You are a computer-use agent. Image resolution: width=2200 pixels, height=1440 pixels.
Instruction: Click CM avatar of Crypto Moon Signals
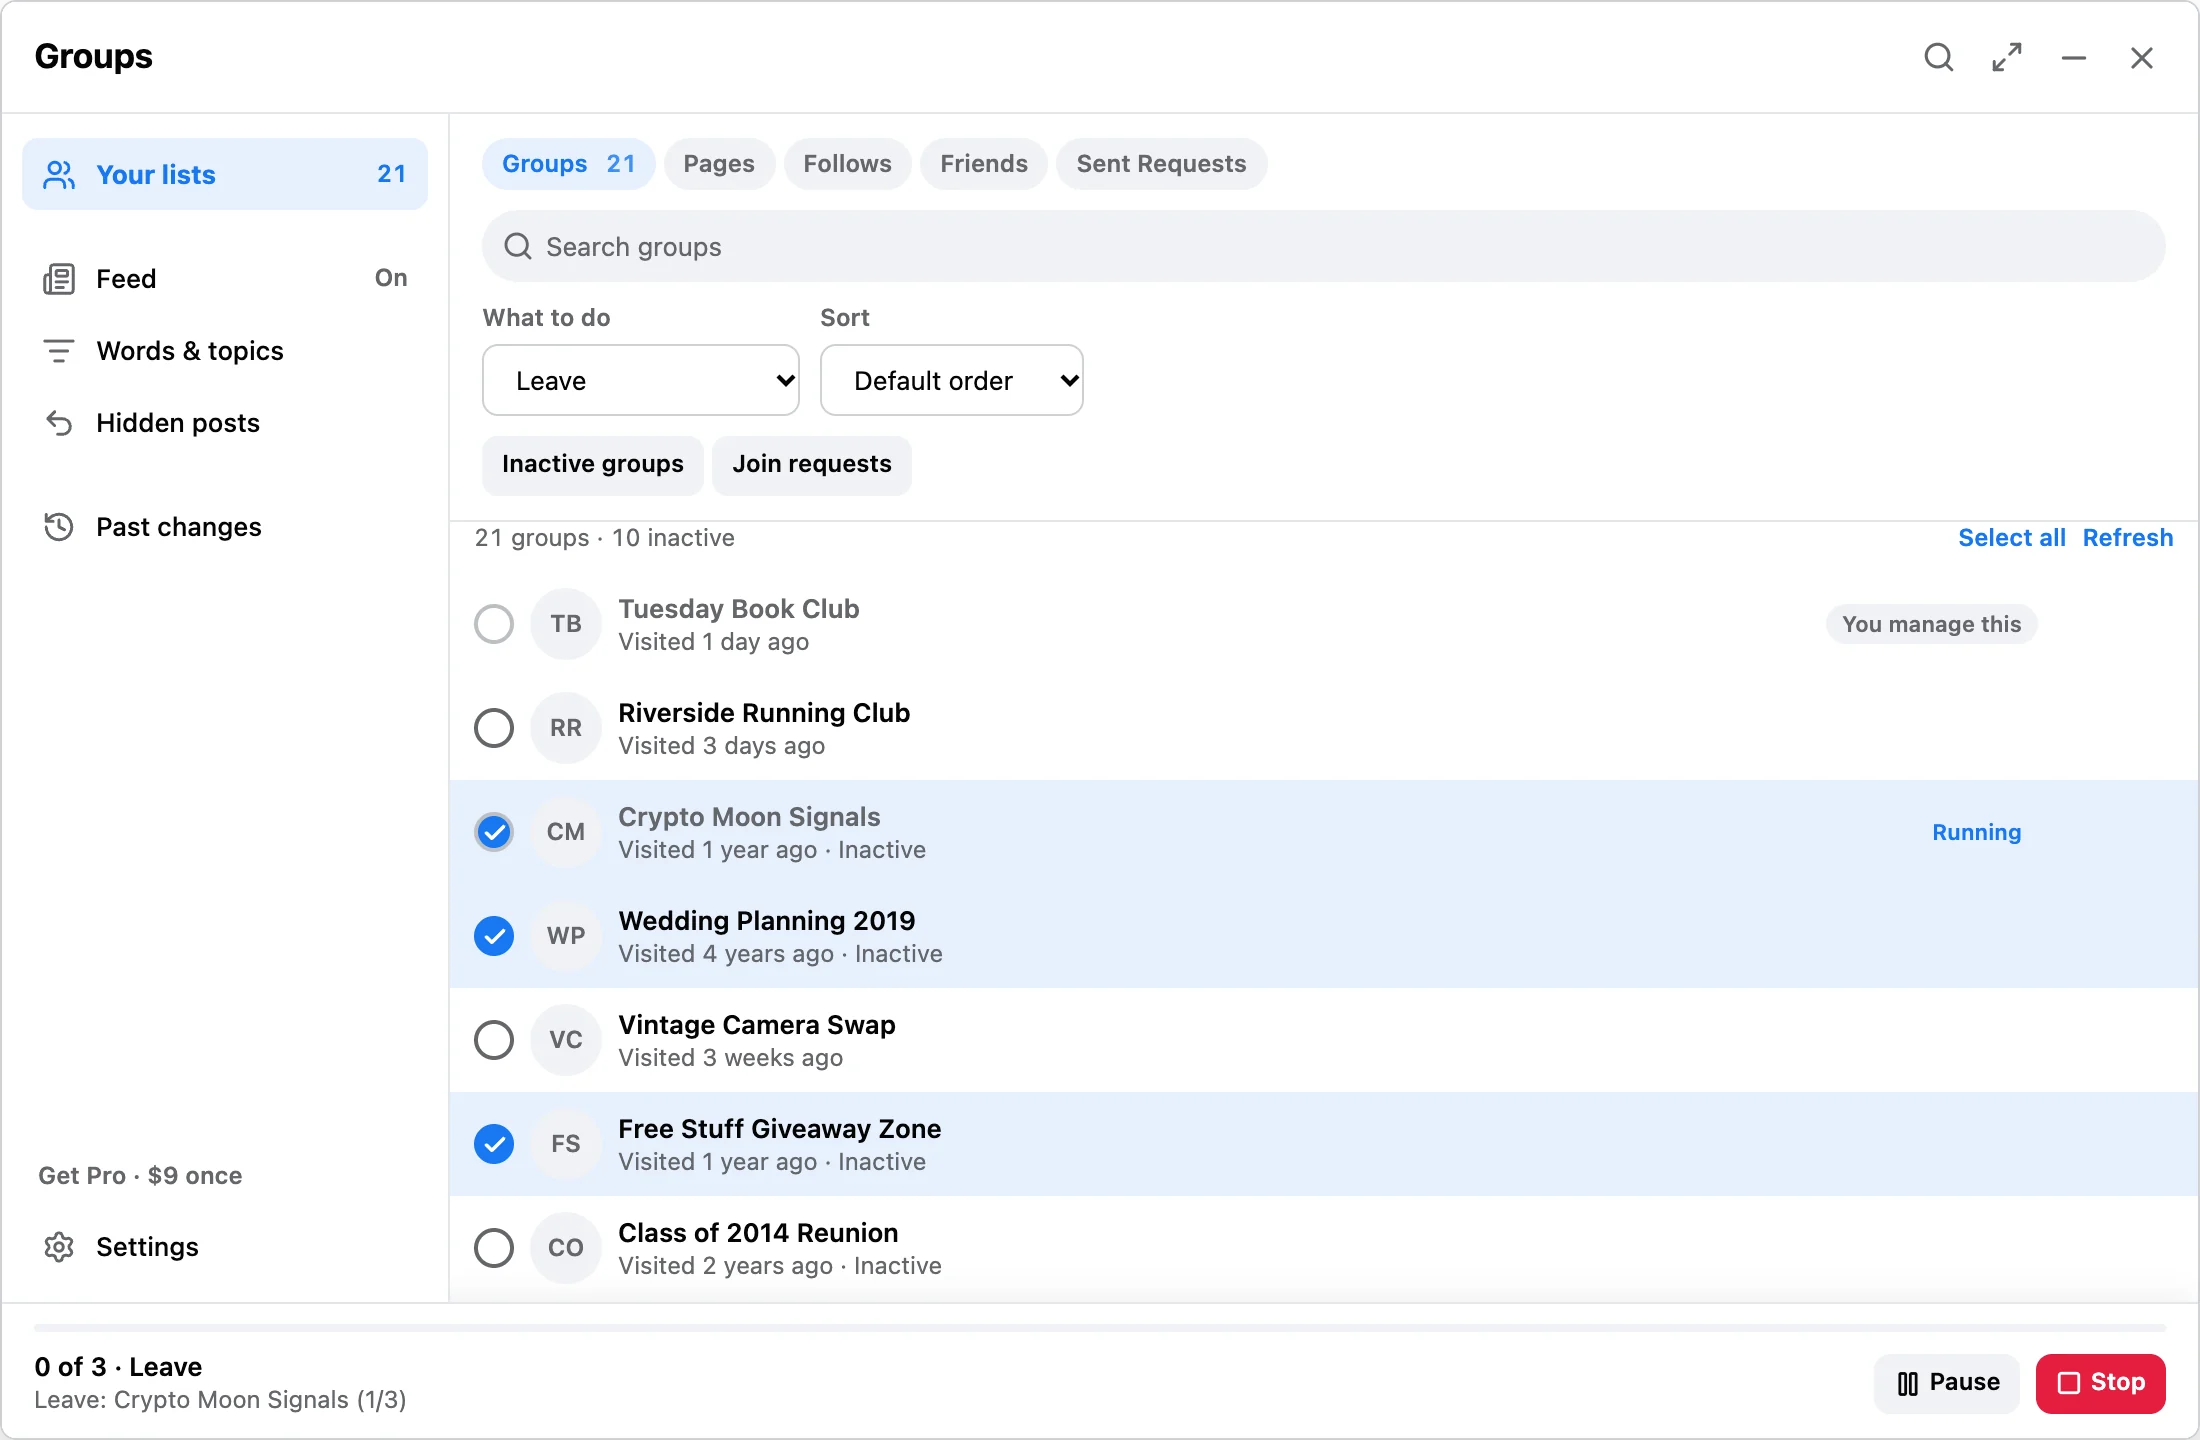point(566,832)
